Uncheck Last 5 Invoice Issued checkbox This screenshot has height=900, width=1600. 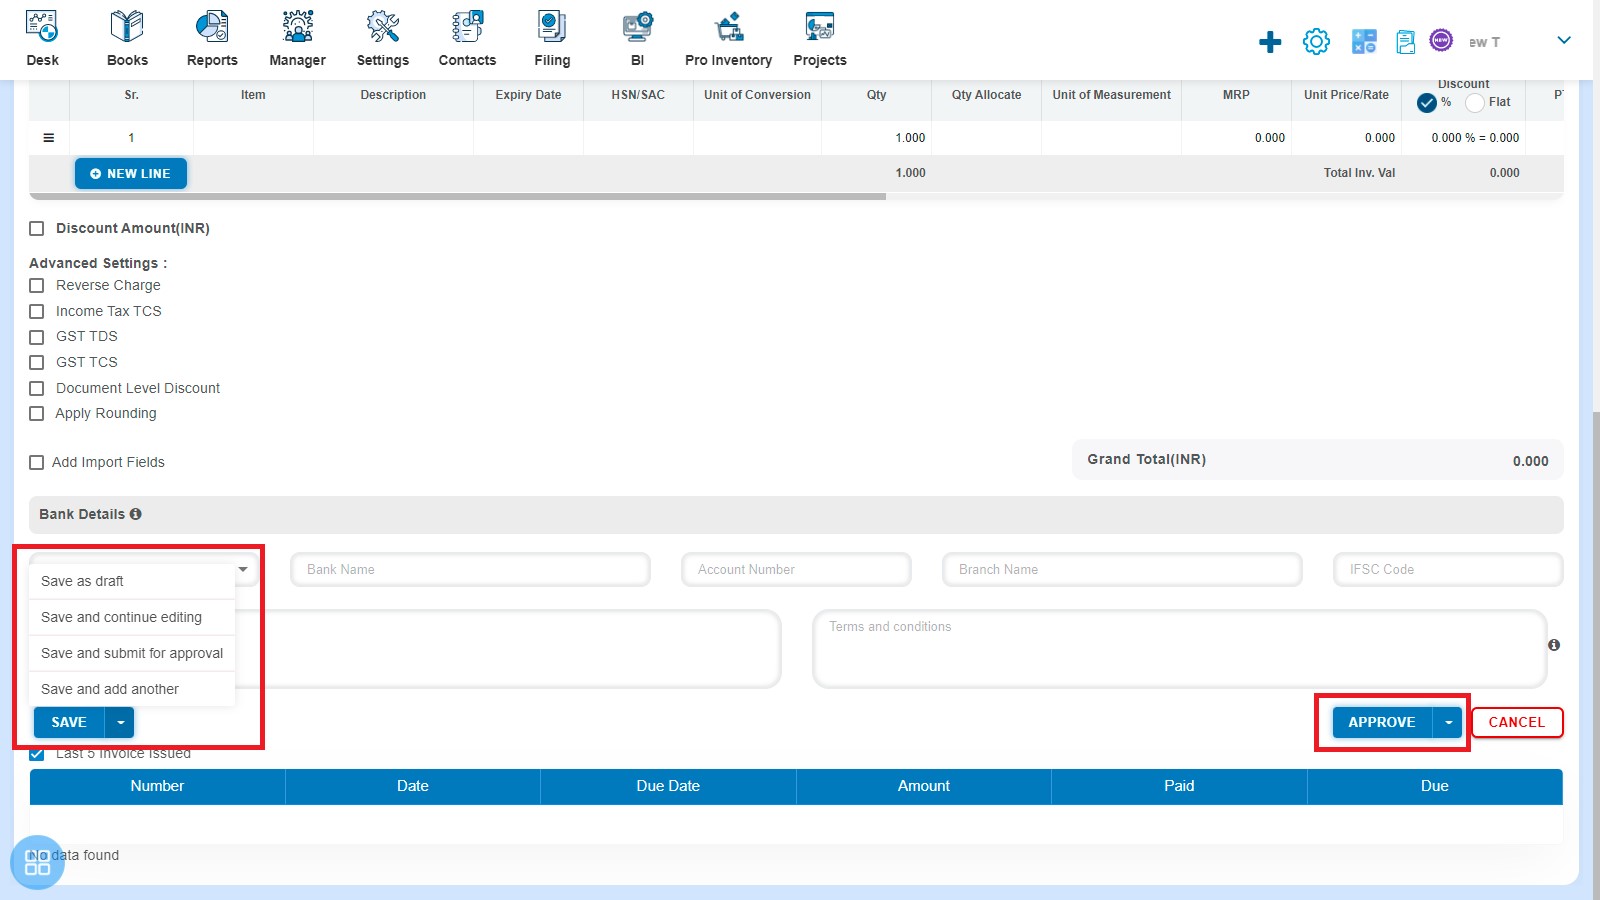37,754
